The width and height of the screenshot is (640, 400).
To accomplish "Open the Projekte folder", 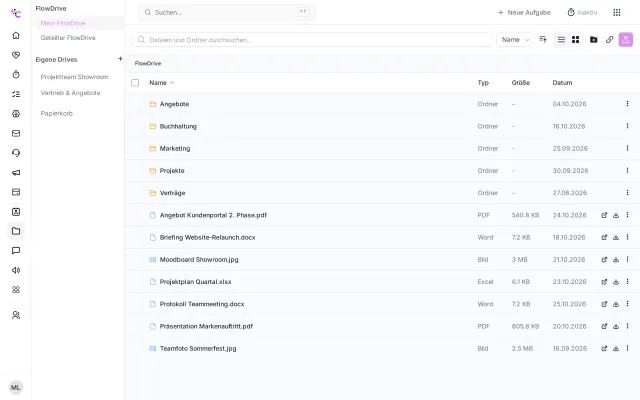I will coord(172,171).
